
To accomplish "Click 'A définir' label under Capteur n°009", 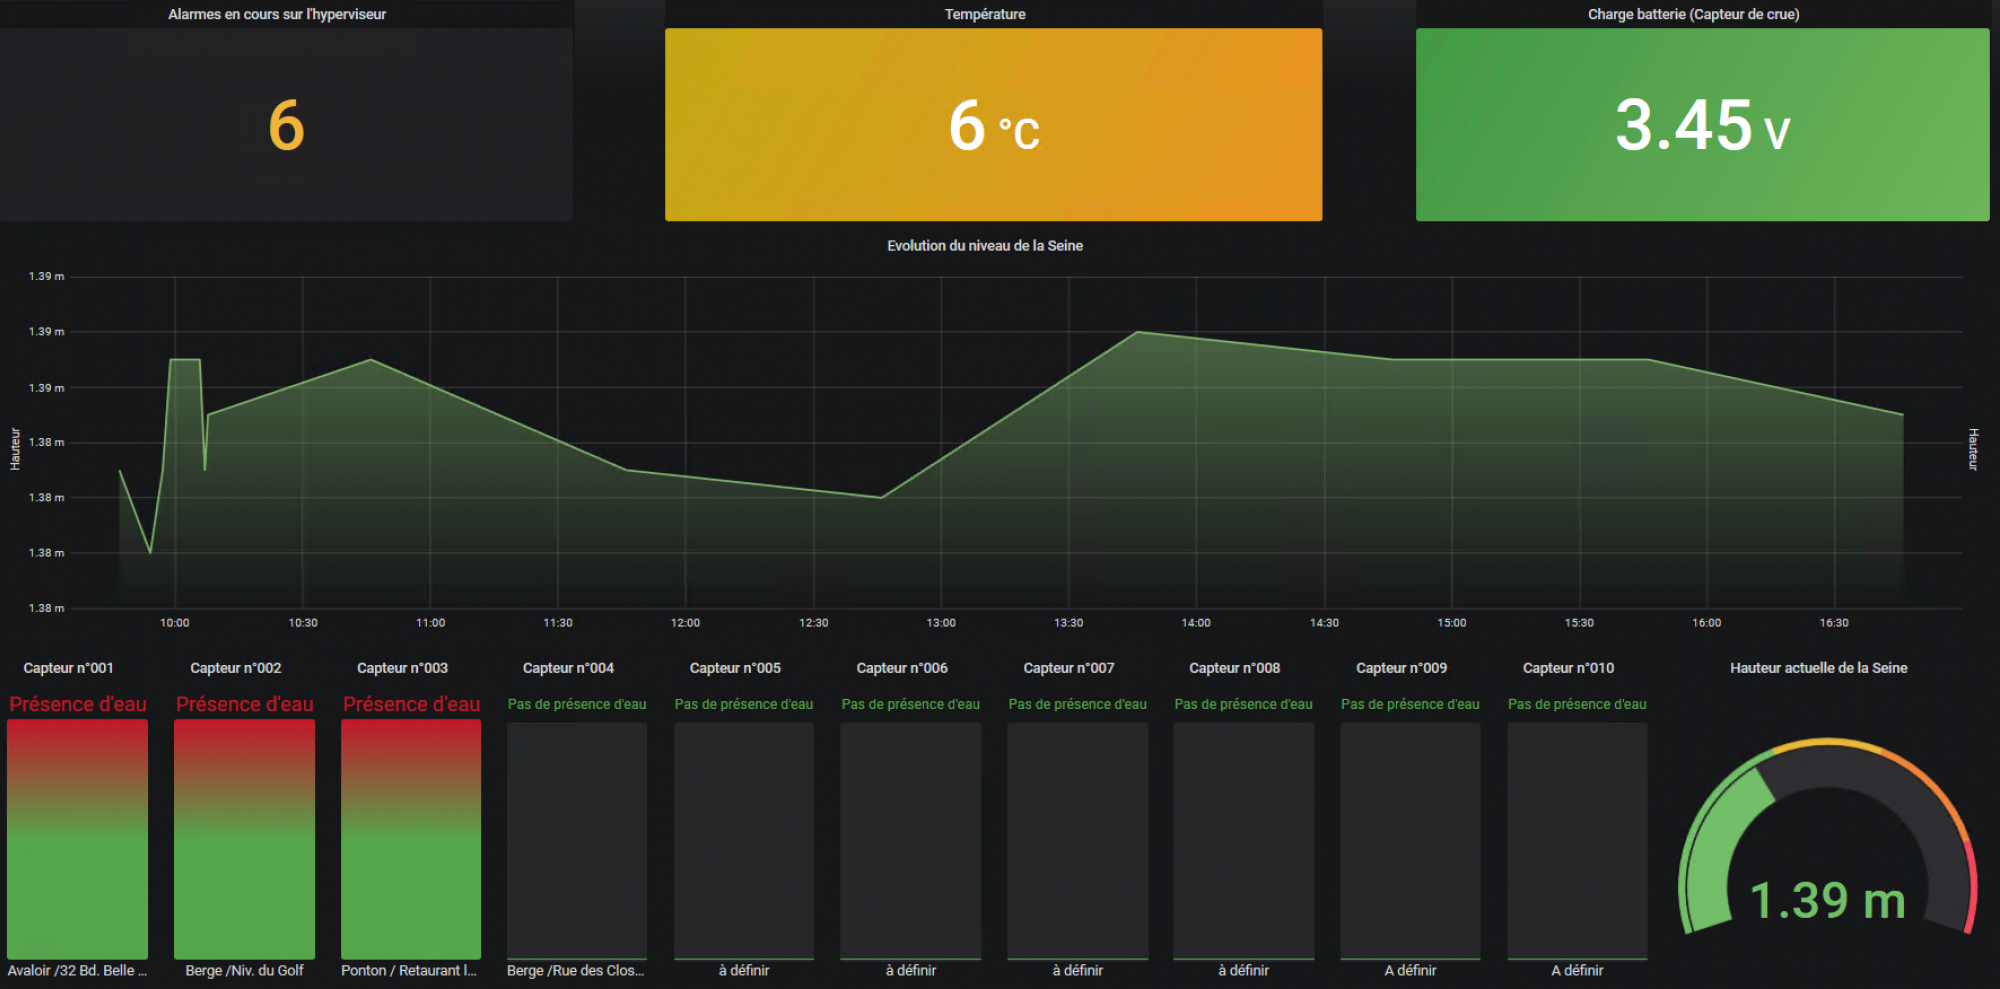I will click(x=1410, y=970).
